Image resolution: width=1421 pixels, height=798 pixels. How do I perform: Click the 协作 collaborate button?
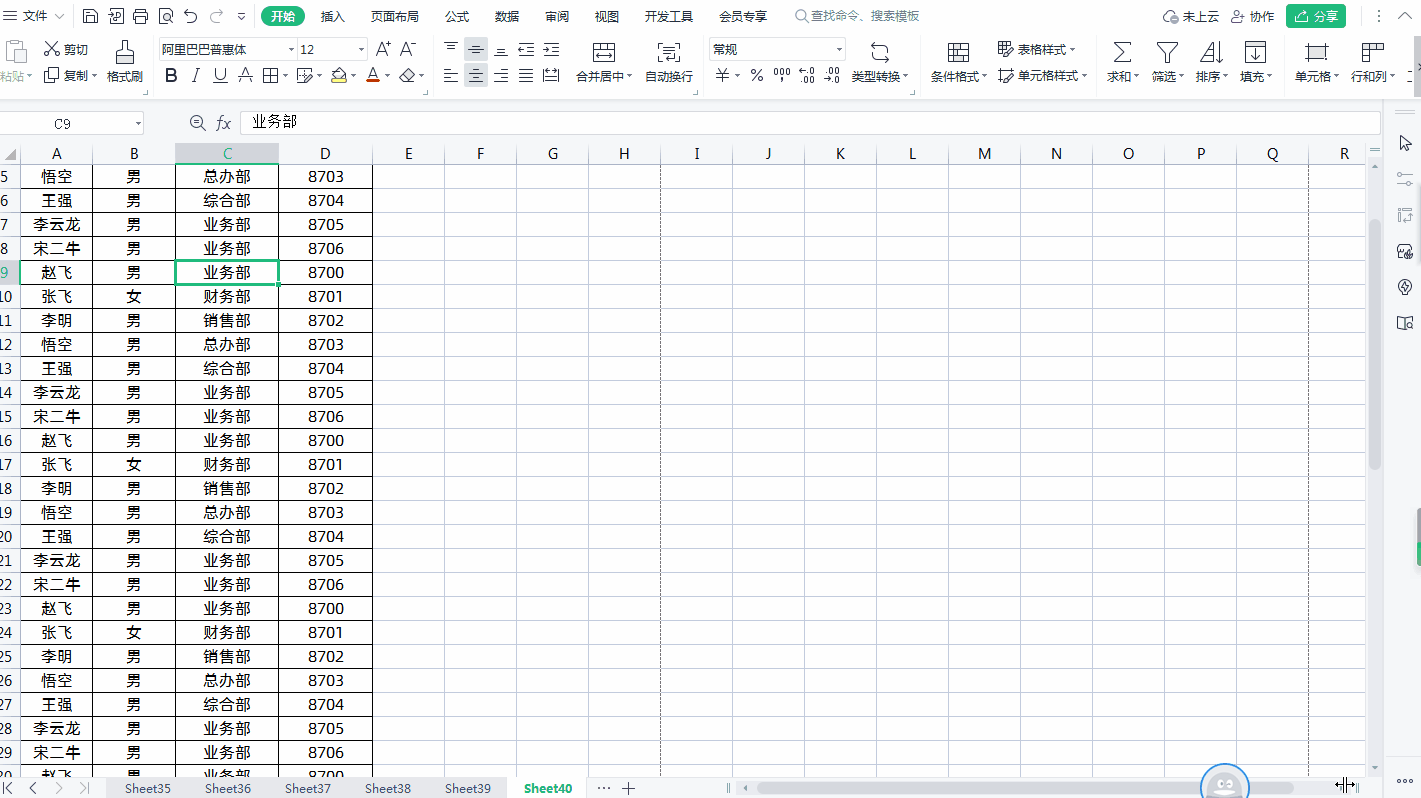[x=1253, y=16]
